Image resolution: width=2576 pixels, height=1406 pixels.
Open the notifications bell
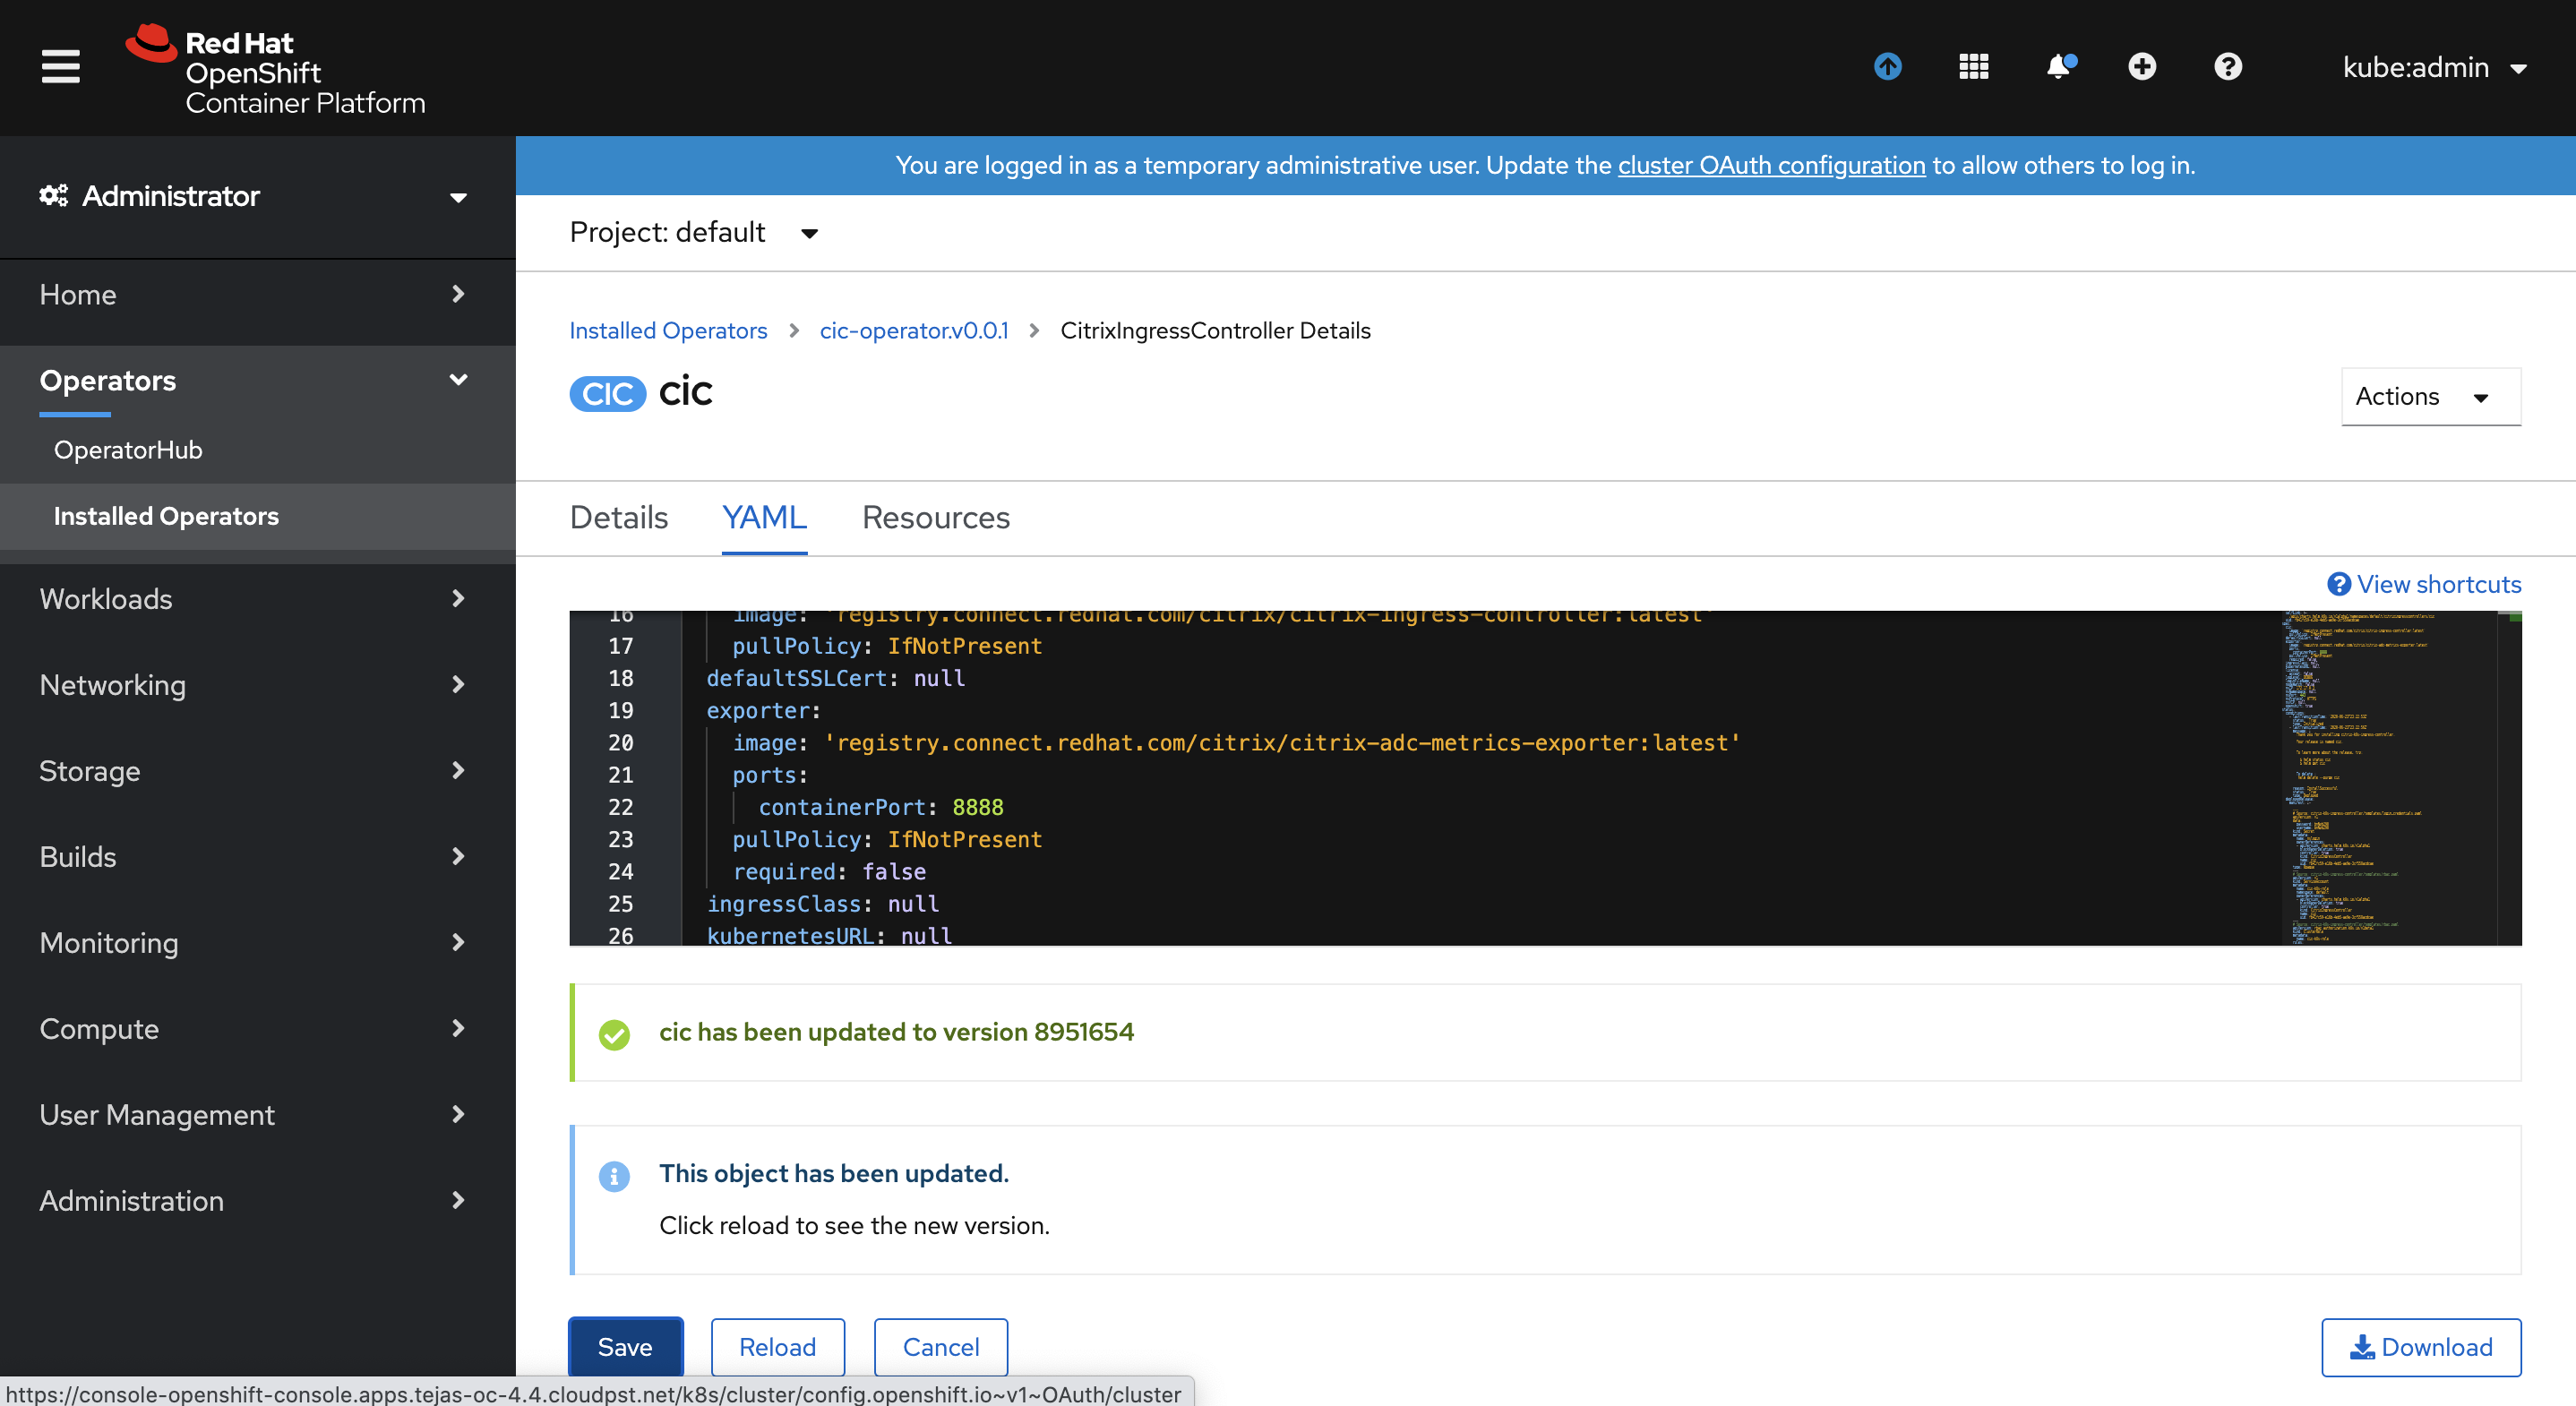coord(2059,67)
